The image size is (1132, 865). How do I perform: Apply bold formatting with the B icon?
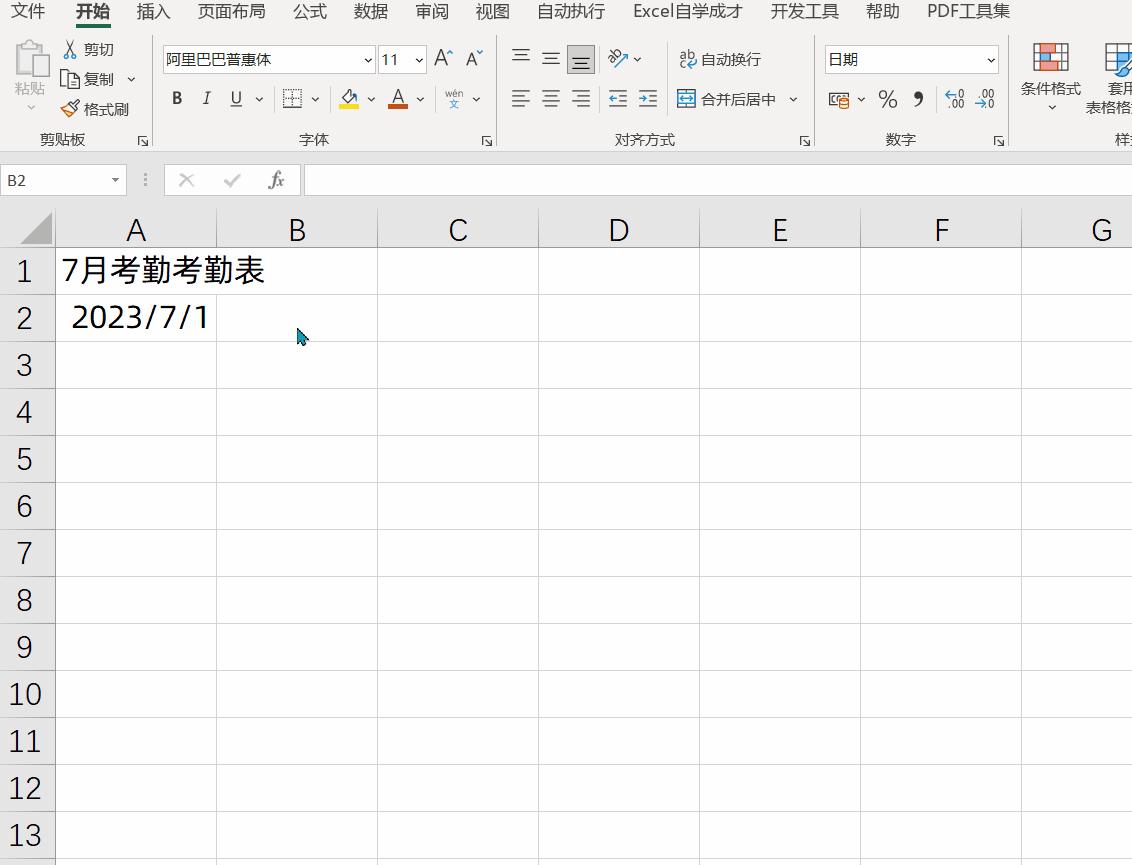tap(177, 98)
